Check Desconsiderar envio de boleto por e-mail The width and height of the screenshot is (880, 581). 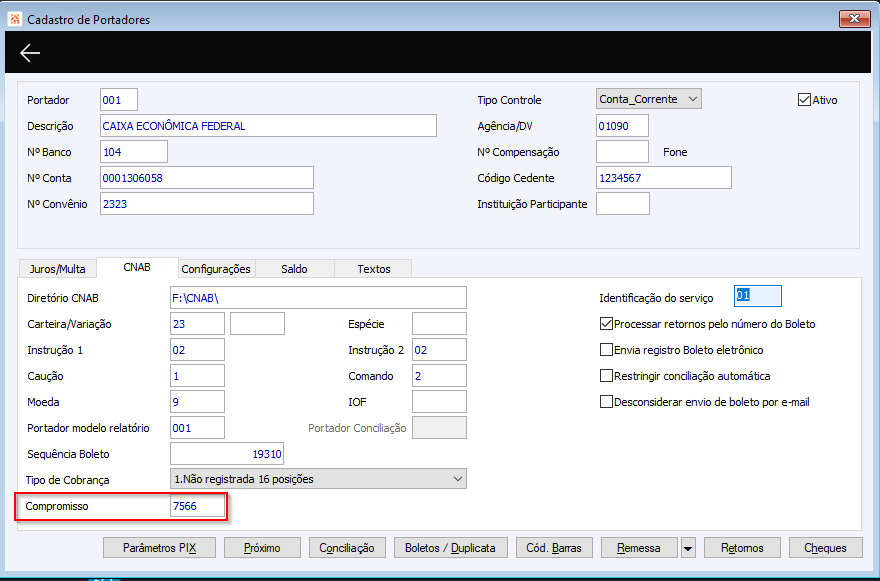[606, 402]
